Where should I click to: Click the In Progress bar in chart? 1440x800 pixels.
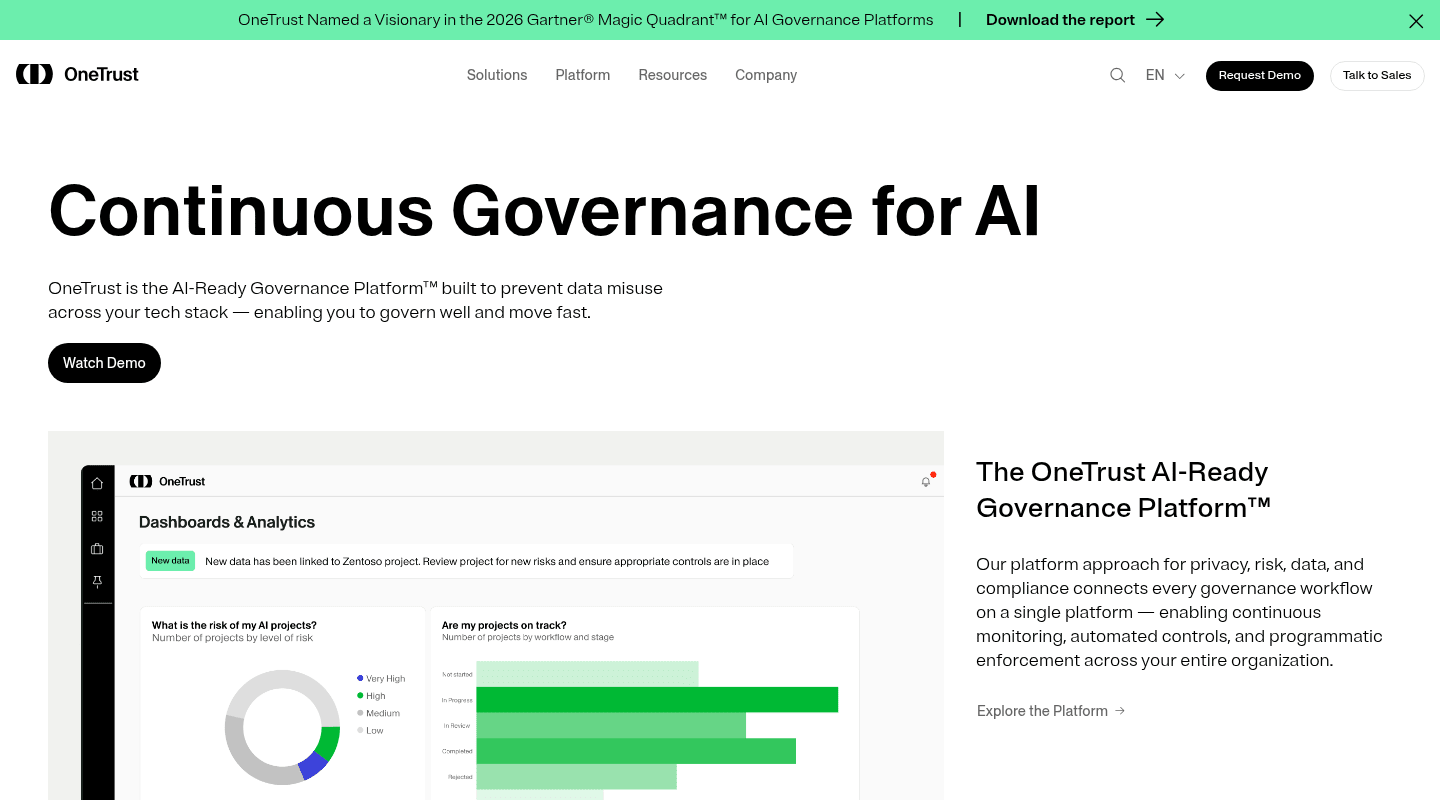tap(657, 700)
